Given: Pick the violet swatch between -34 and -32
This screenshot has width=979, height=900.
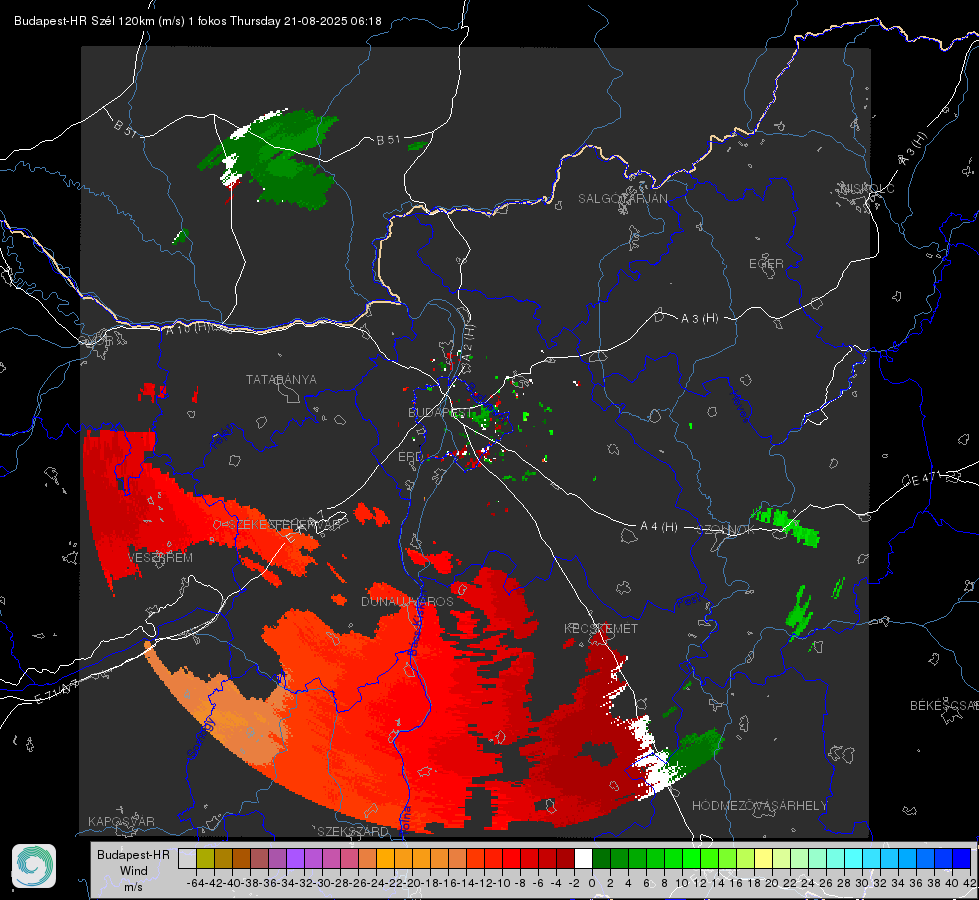Looking at the screenshot, I should click(x=295, y=859).
